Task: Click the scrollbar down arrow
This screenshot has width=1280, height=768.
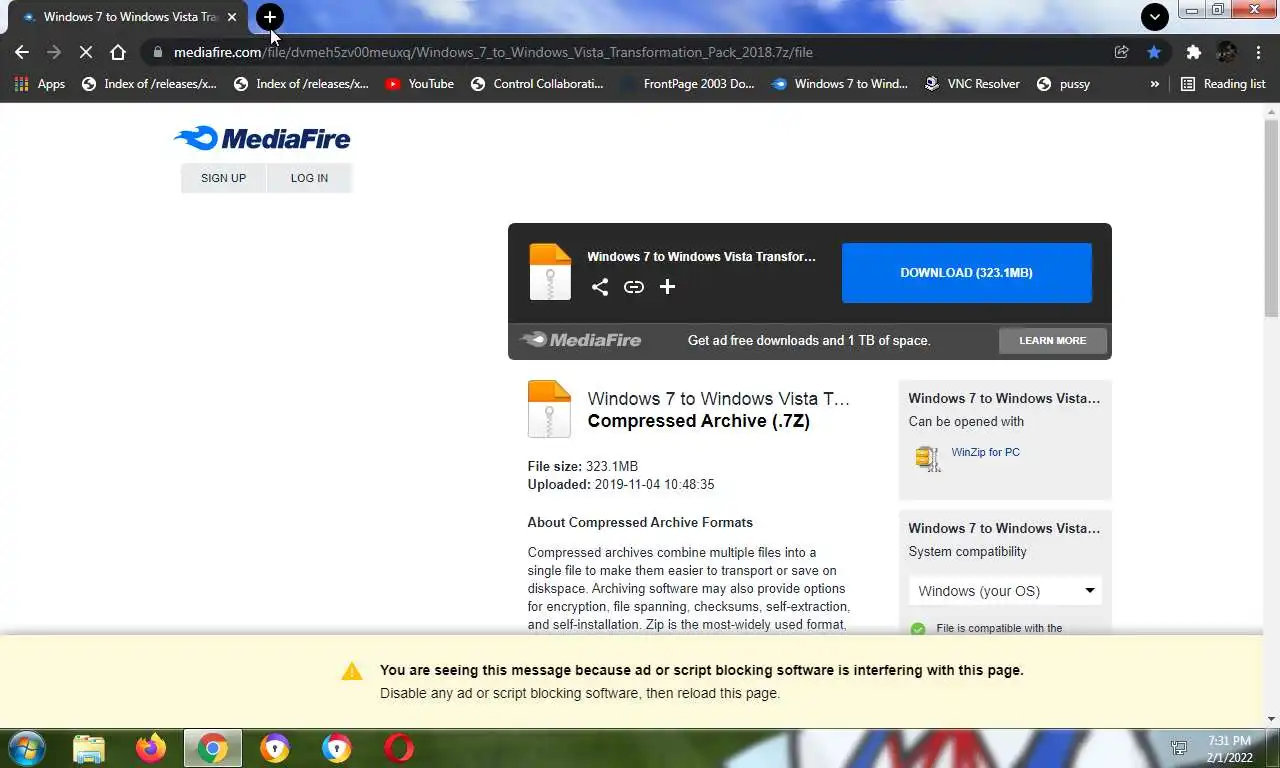Action: (x=1271, y=719)
